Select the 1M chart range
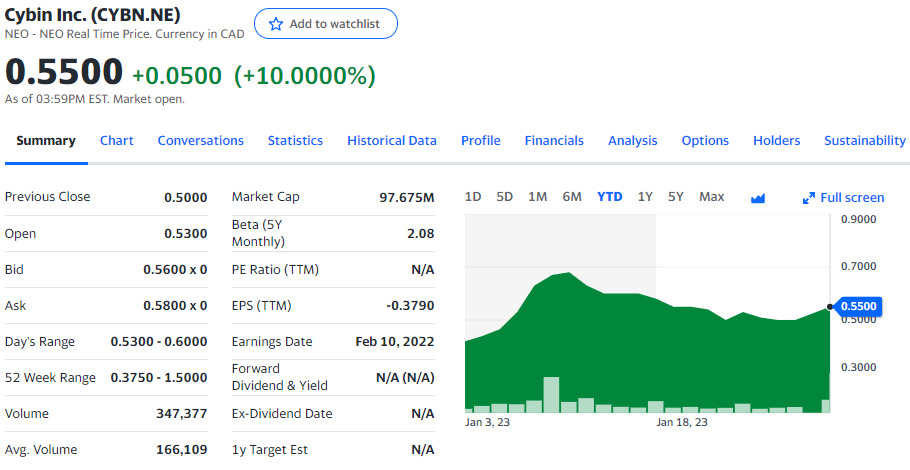The width and height of the screenshot is (910, 470). pyautogui.click(x=537, y=197)
